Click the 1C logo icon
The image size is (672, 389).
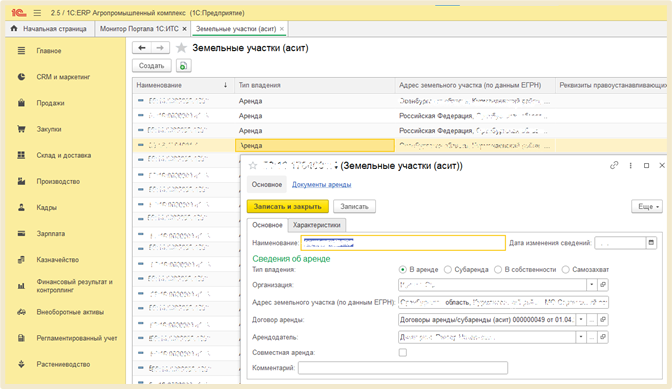click(19, 13)
